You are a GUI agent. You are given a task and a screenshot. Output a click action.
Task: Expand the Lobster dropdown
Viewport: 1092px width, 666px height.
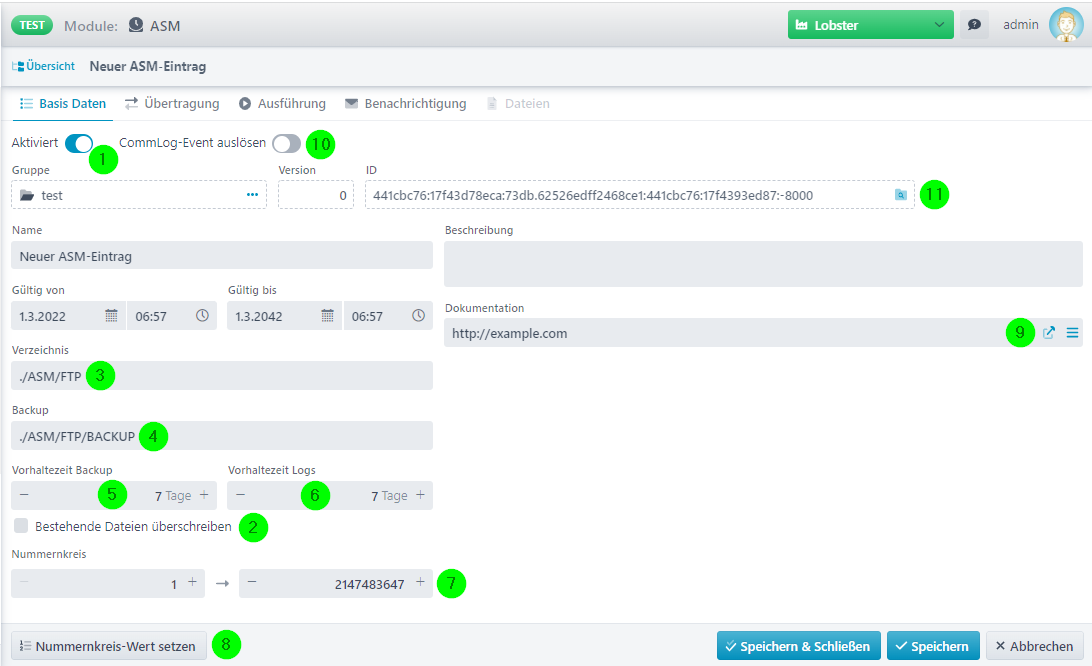pos(871,25)
